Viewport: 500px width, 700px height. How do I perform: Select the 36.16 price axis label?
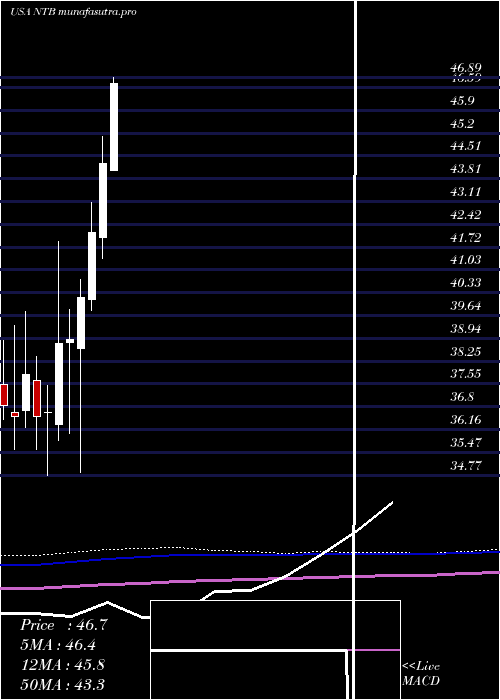click(465, 420)
